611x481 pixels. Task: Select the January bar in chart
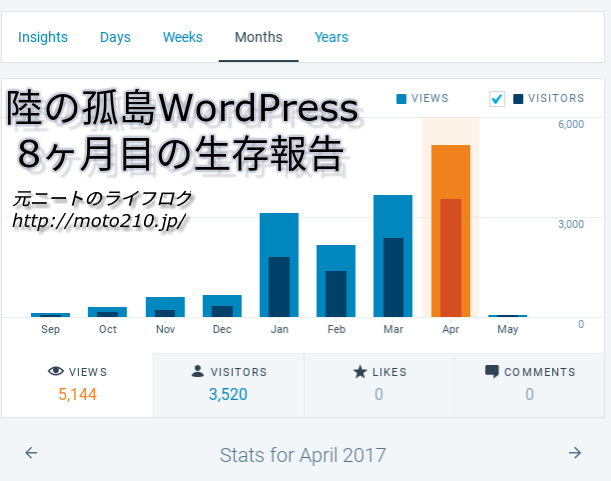coord(279,265)
